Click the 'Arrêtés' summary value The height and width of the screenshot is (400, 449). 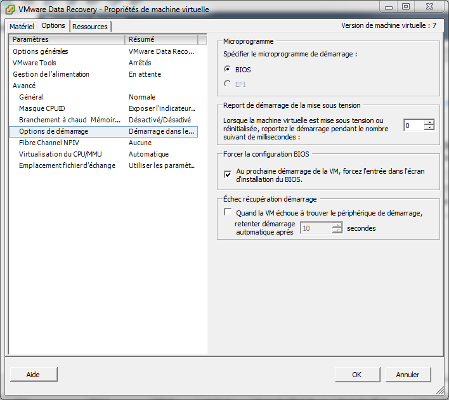tap(140, 63)
